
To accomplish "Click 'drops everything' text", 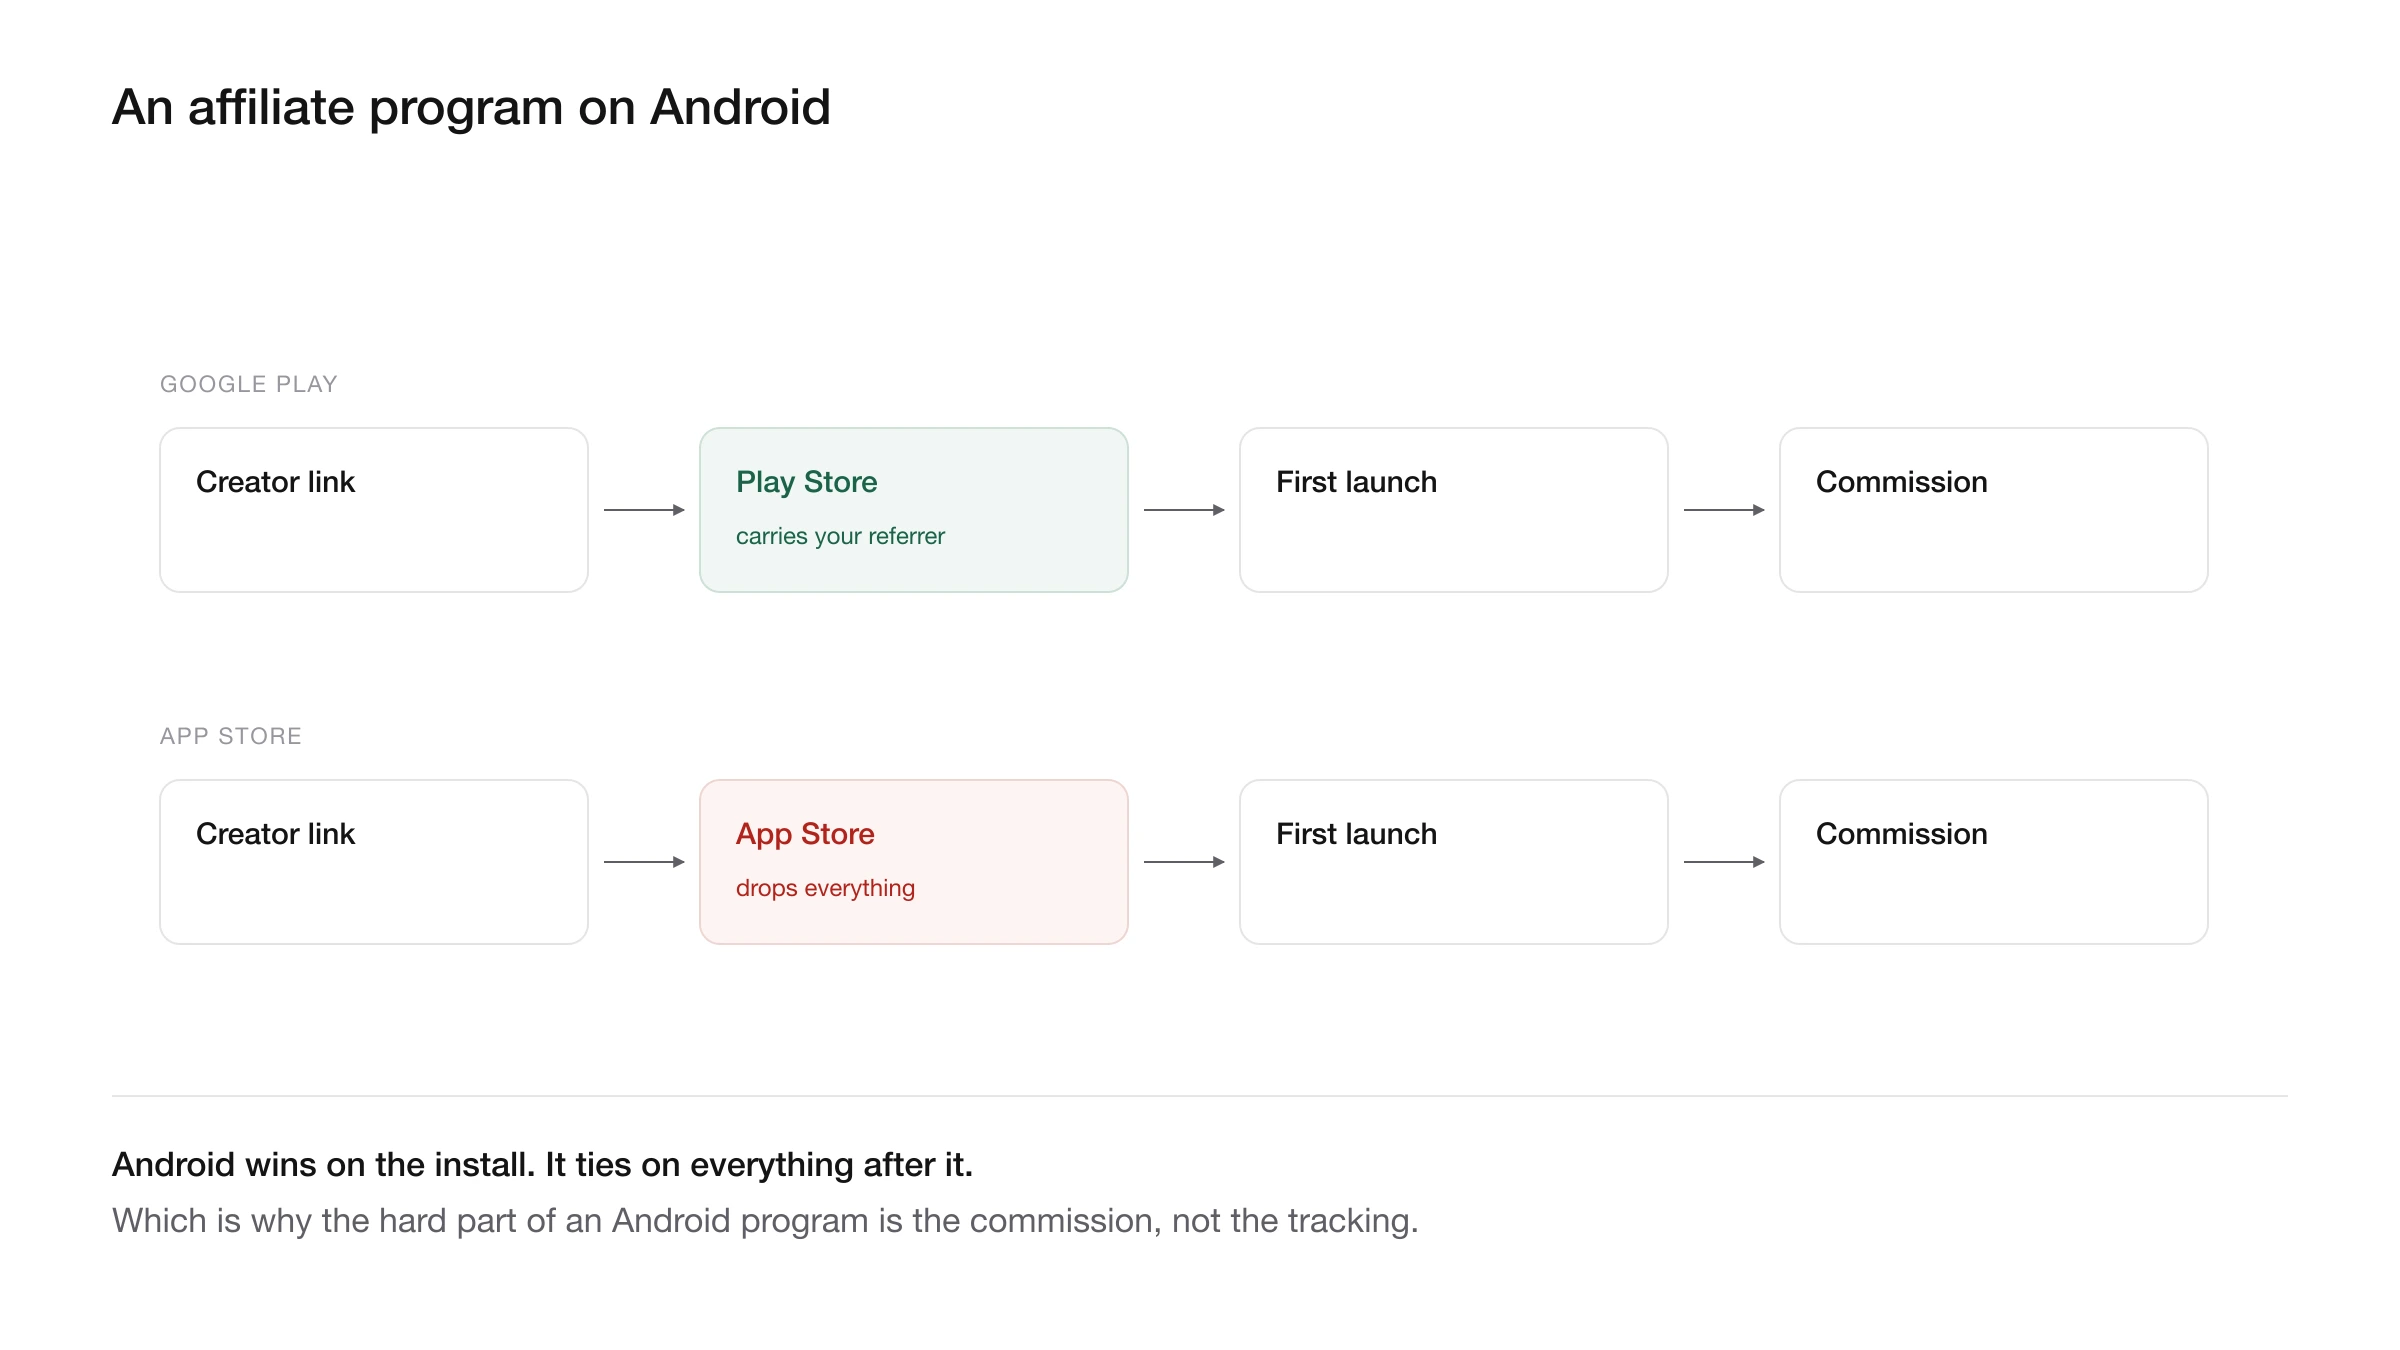I will (825, 889).
